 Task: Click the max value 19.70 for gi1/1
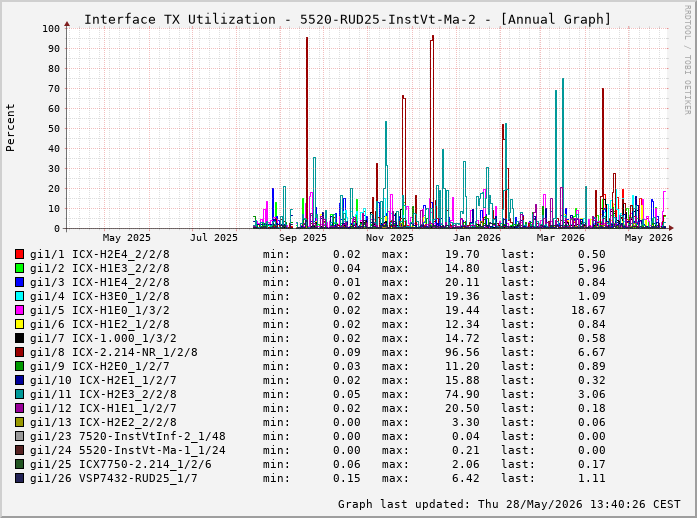tap(462, 254)
